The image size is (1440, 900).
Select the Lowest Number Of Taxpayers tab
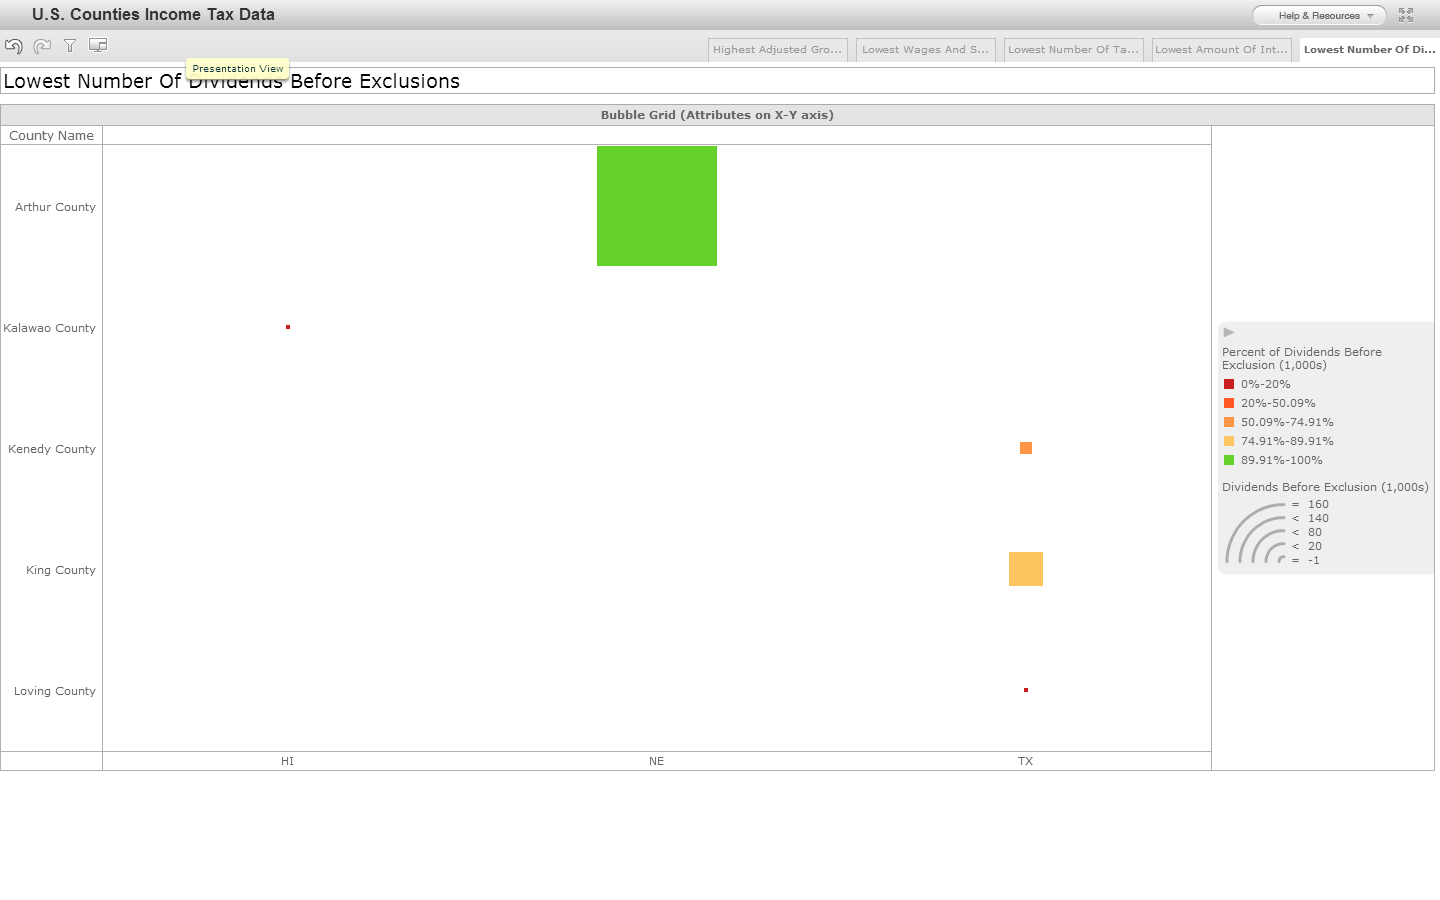click(1073, 49)
